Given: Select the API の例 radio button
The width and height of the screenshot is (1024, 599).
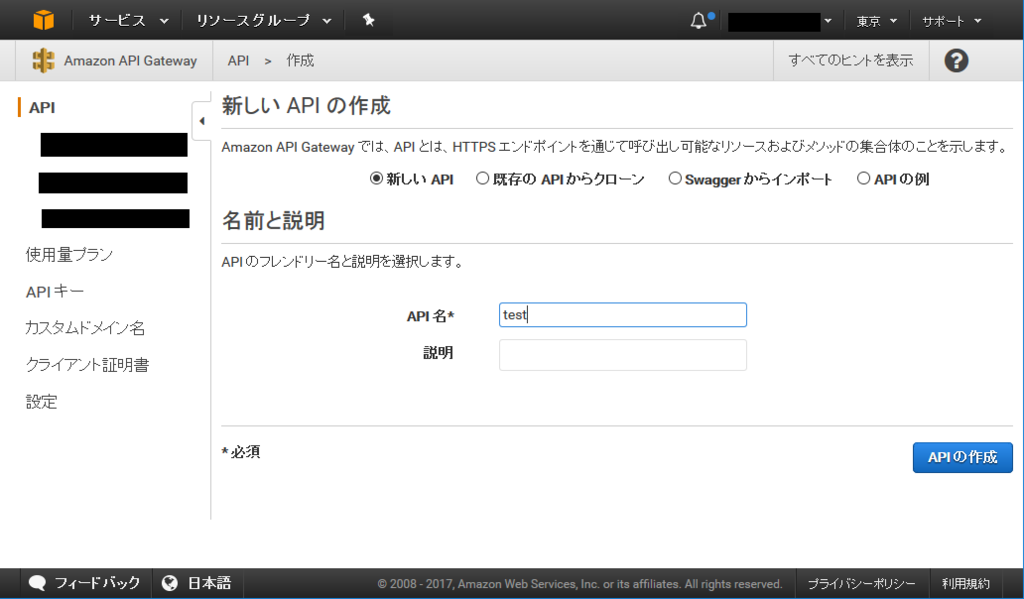Looking at the screenshot, I should [x=863, y=178].
